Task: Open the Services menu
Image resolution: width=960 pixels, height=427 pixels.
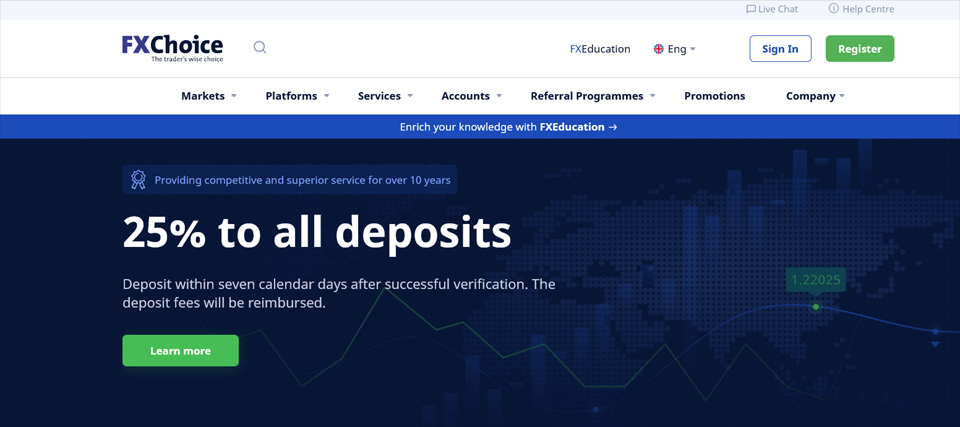Action: pos(380,96)
